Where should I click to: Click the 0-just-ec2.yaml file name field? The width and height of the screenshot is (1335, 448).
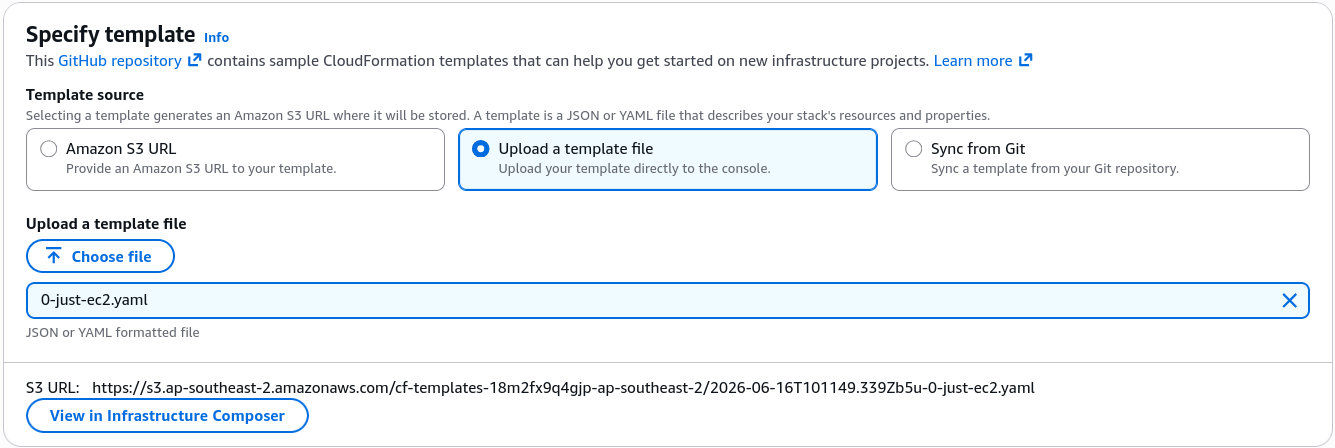pos(667,300)
